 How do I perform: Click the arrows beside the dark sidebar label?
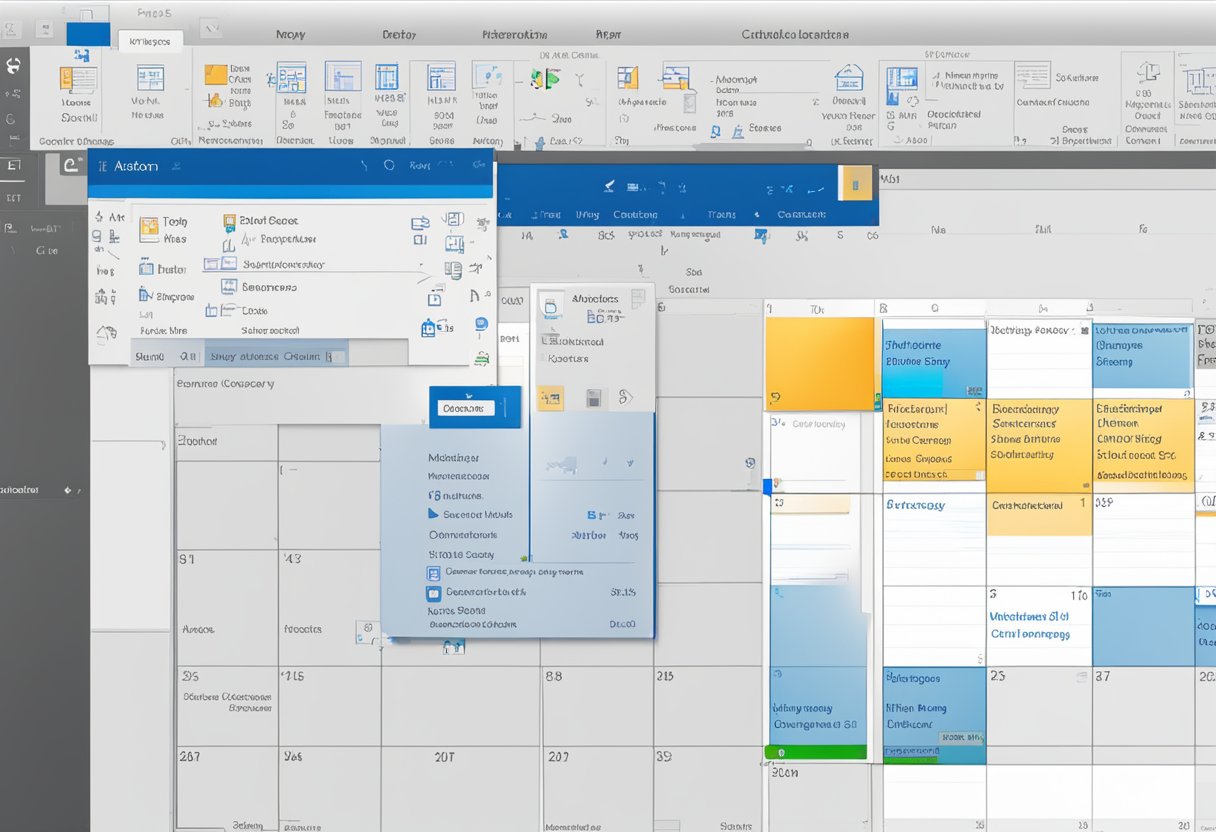(70, 490)
